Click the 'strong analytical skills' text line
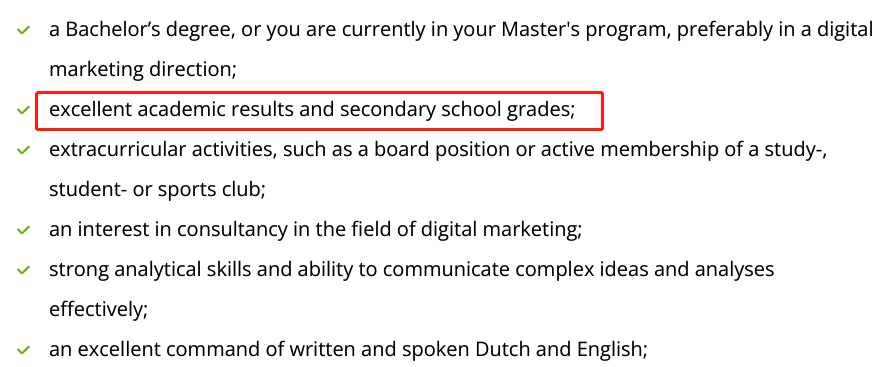 tap(412, 269)
